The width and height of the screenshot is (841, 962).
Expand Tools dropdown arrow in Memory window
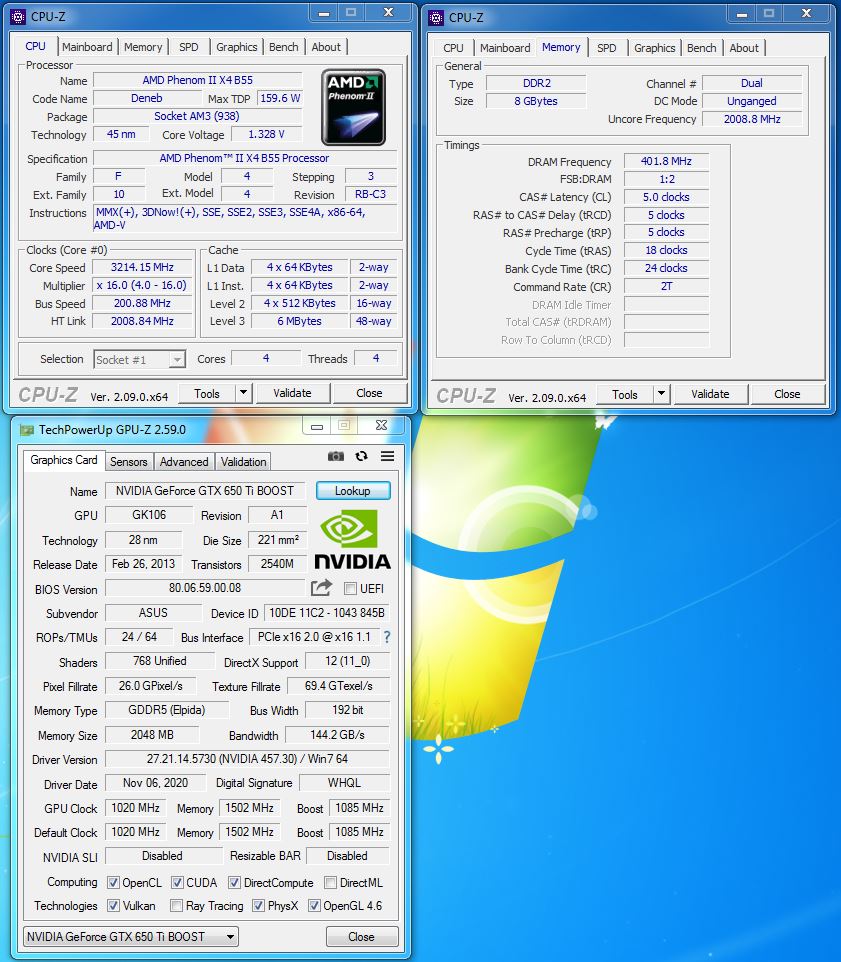661,394
